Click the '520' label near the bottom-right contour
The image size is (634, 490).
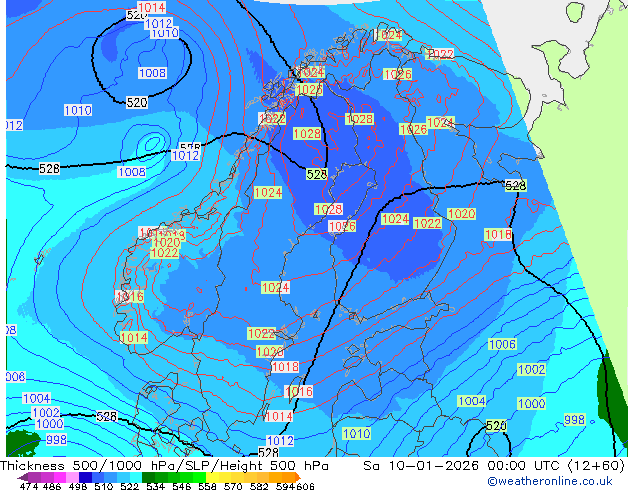point(496,426)
